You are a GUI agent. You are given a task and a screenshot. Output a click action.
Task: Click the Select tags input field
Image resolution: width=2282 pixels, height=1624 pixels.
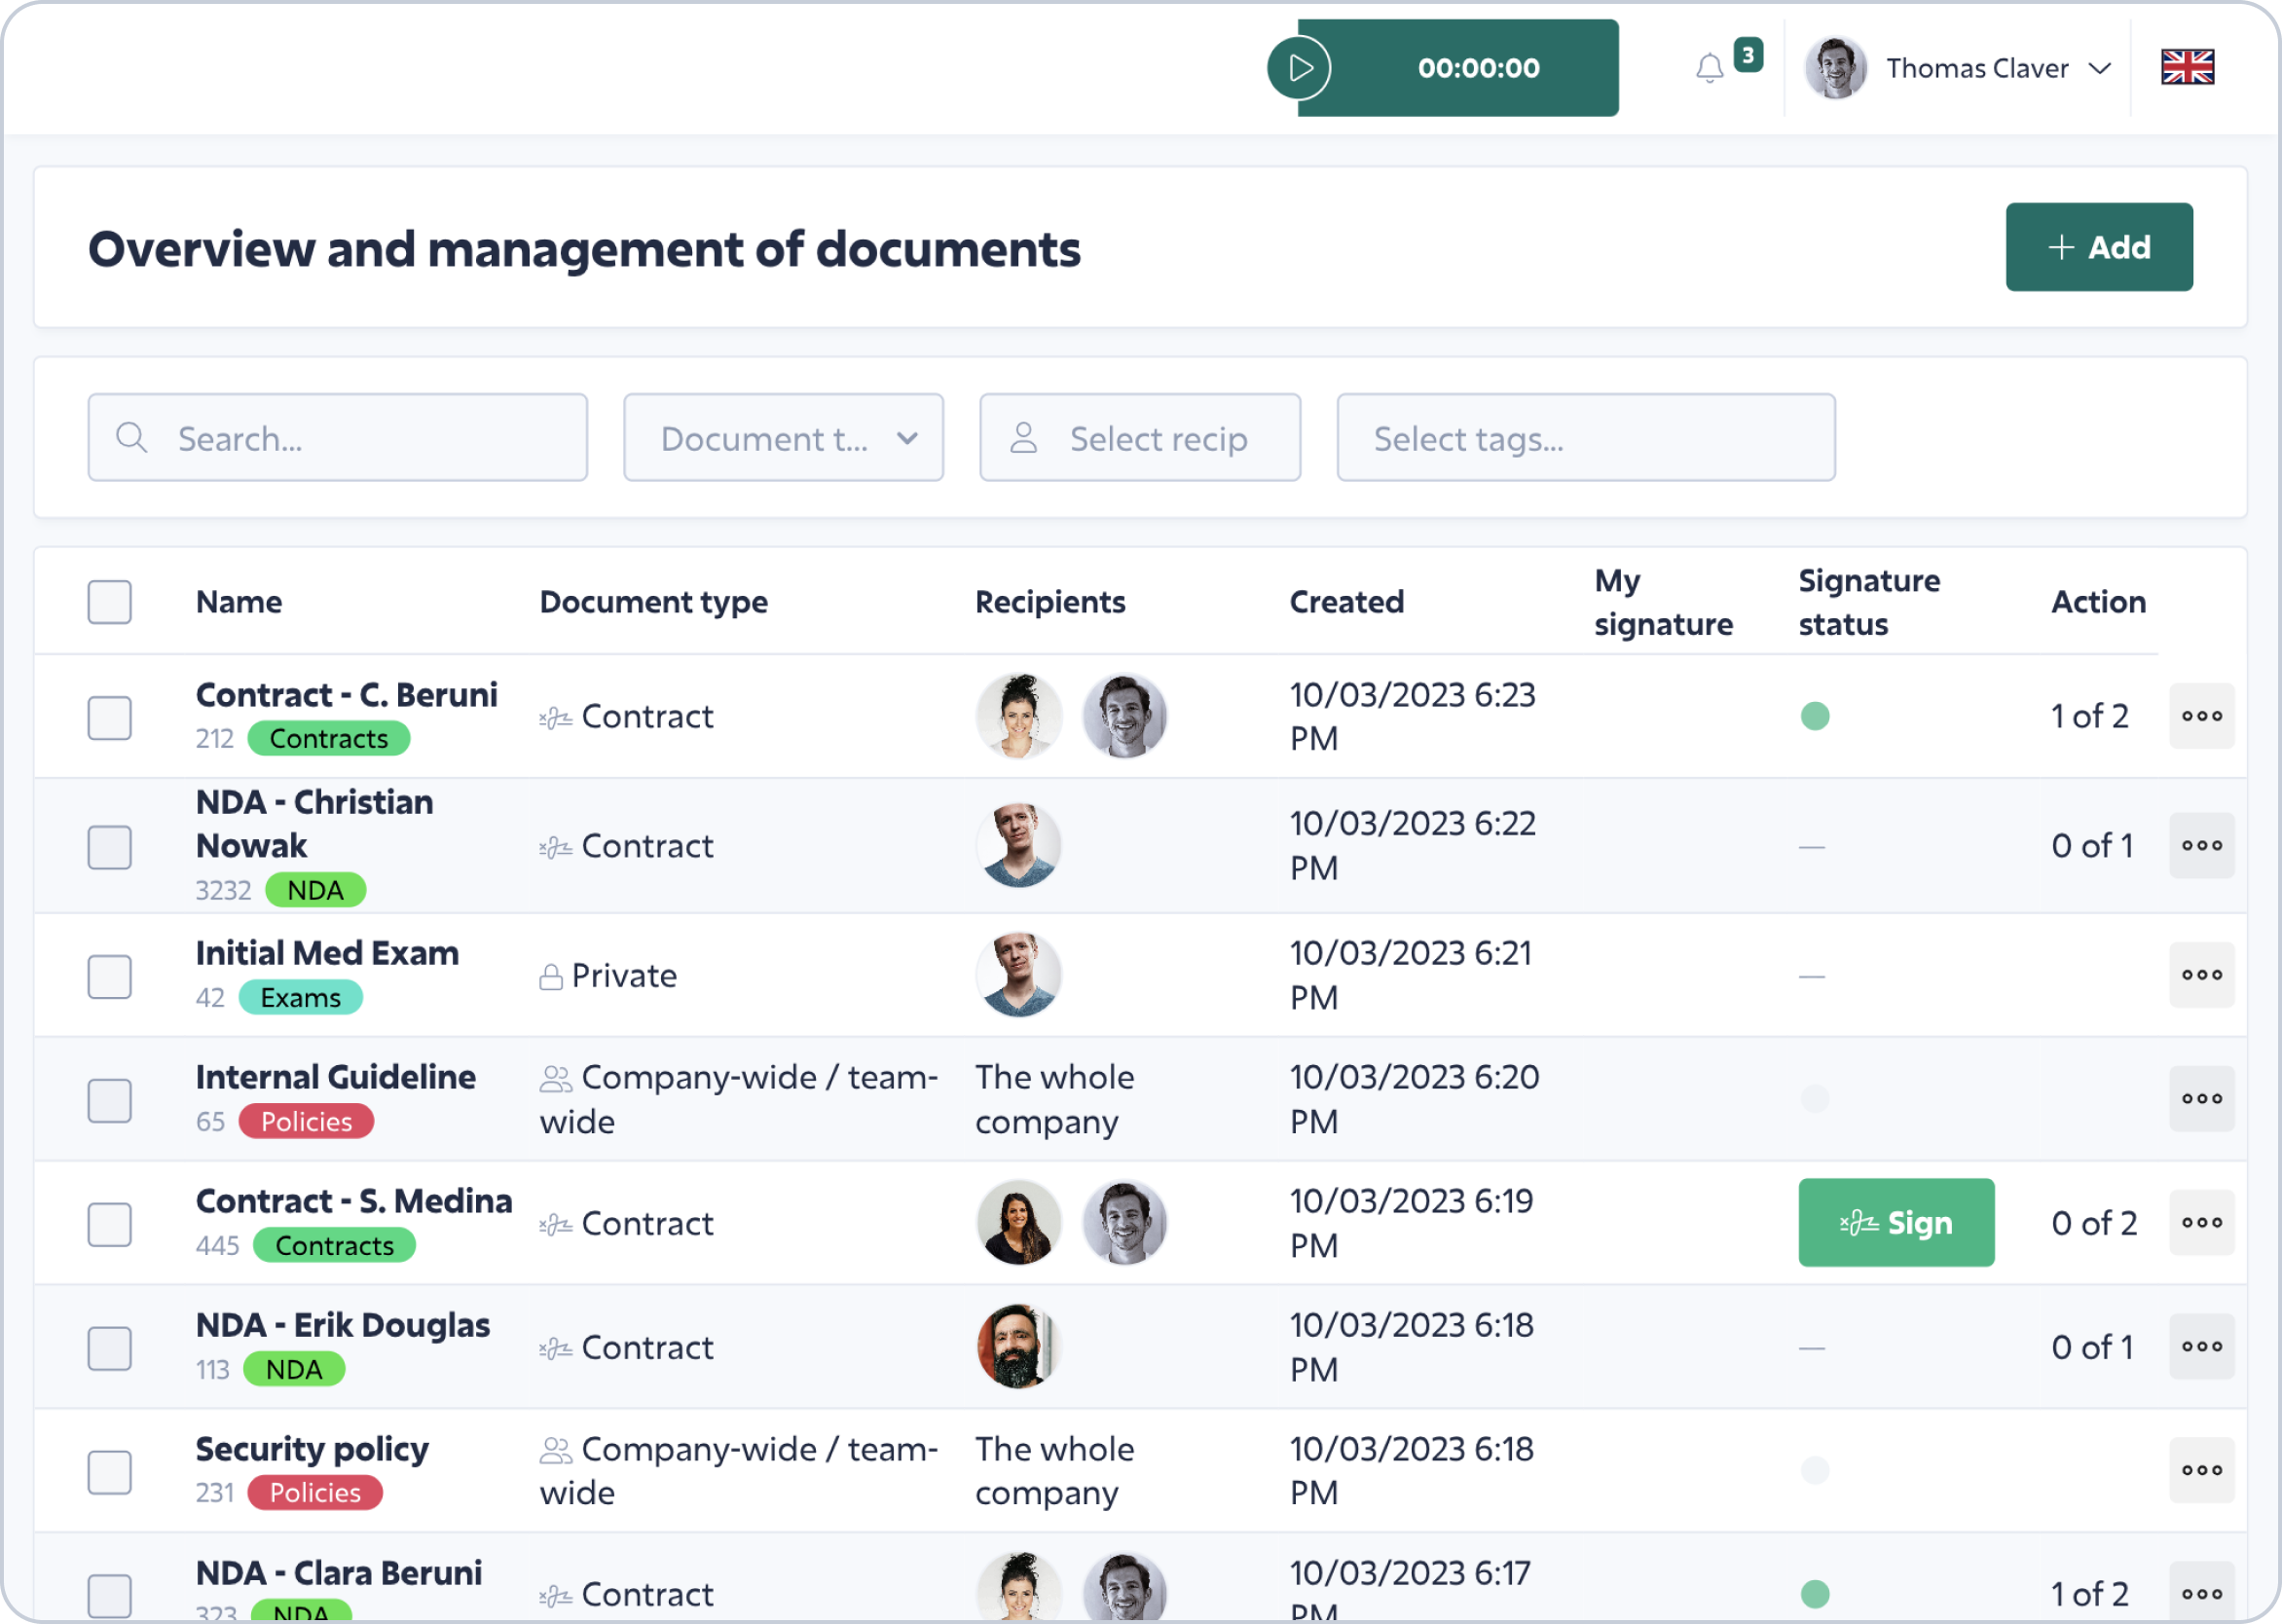tap(1585, 438)
